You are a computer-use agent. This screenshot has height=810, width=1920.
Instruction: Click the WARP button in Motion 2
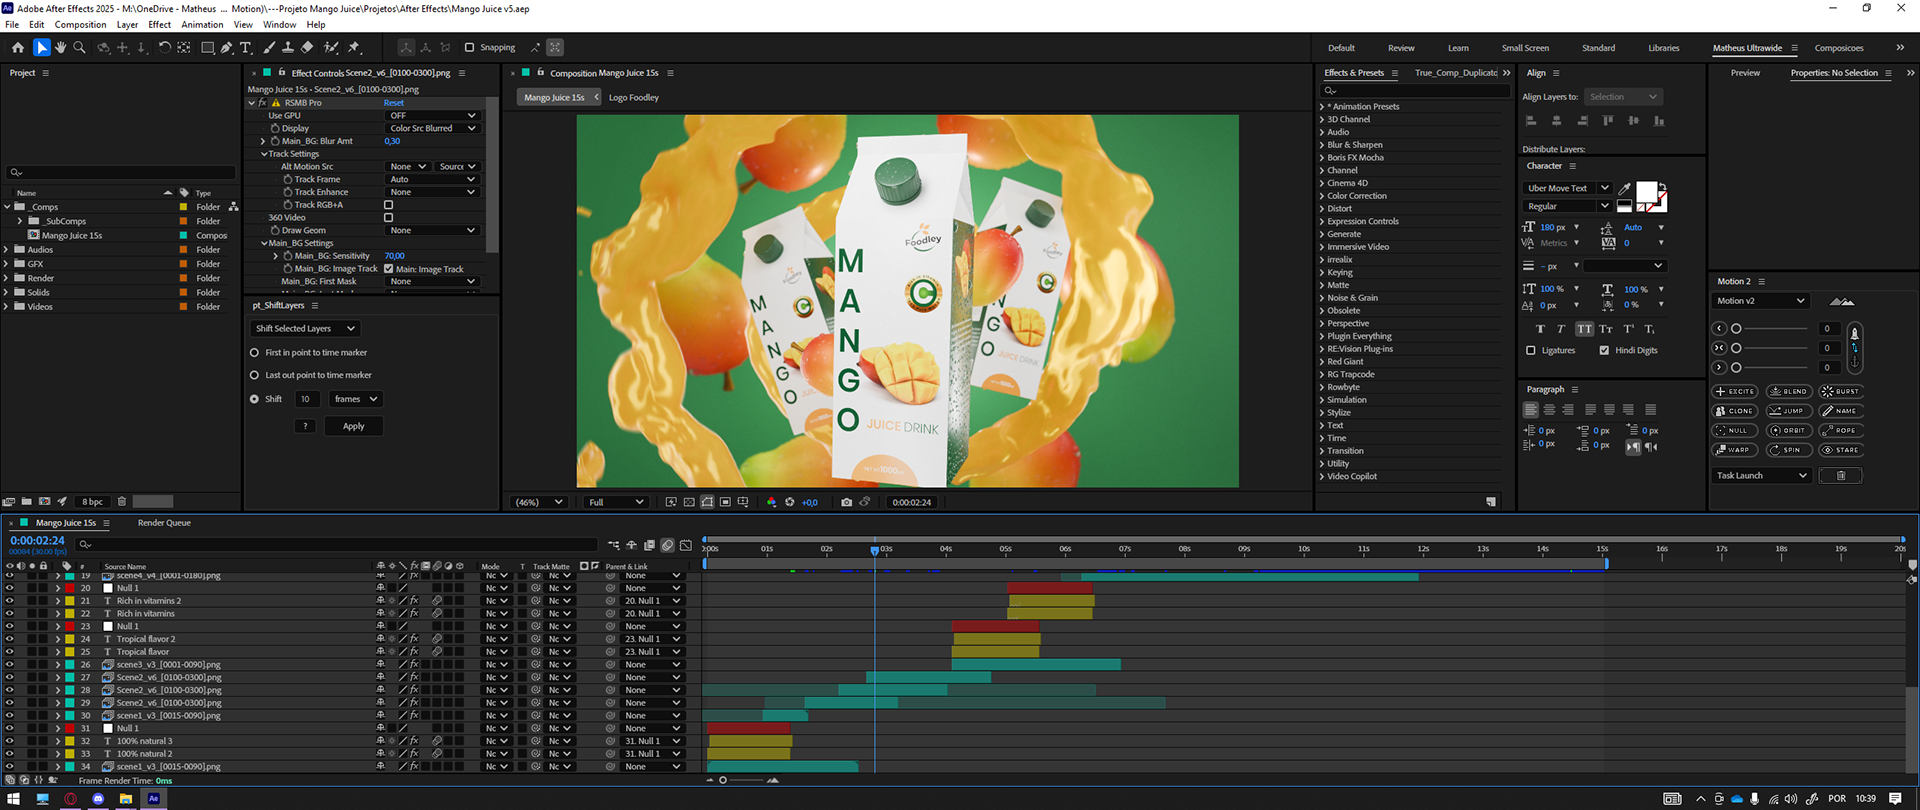1735,450
